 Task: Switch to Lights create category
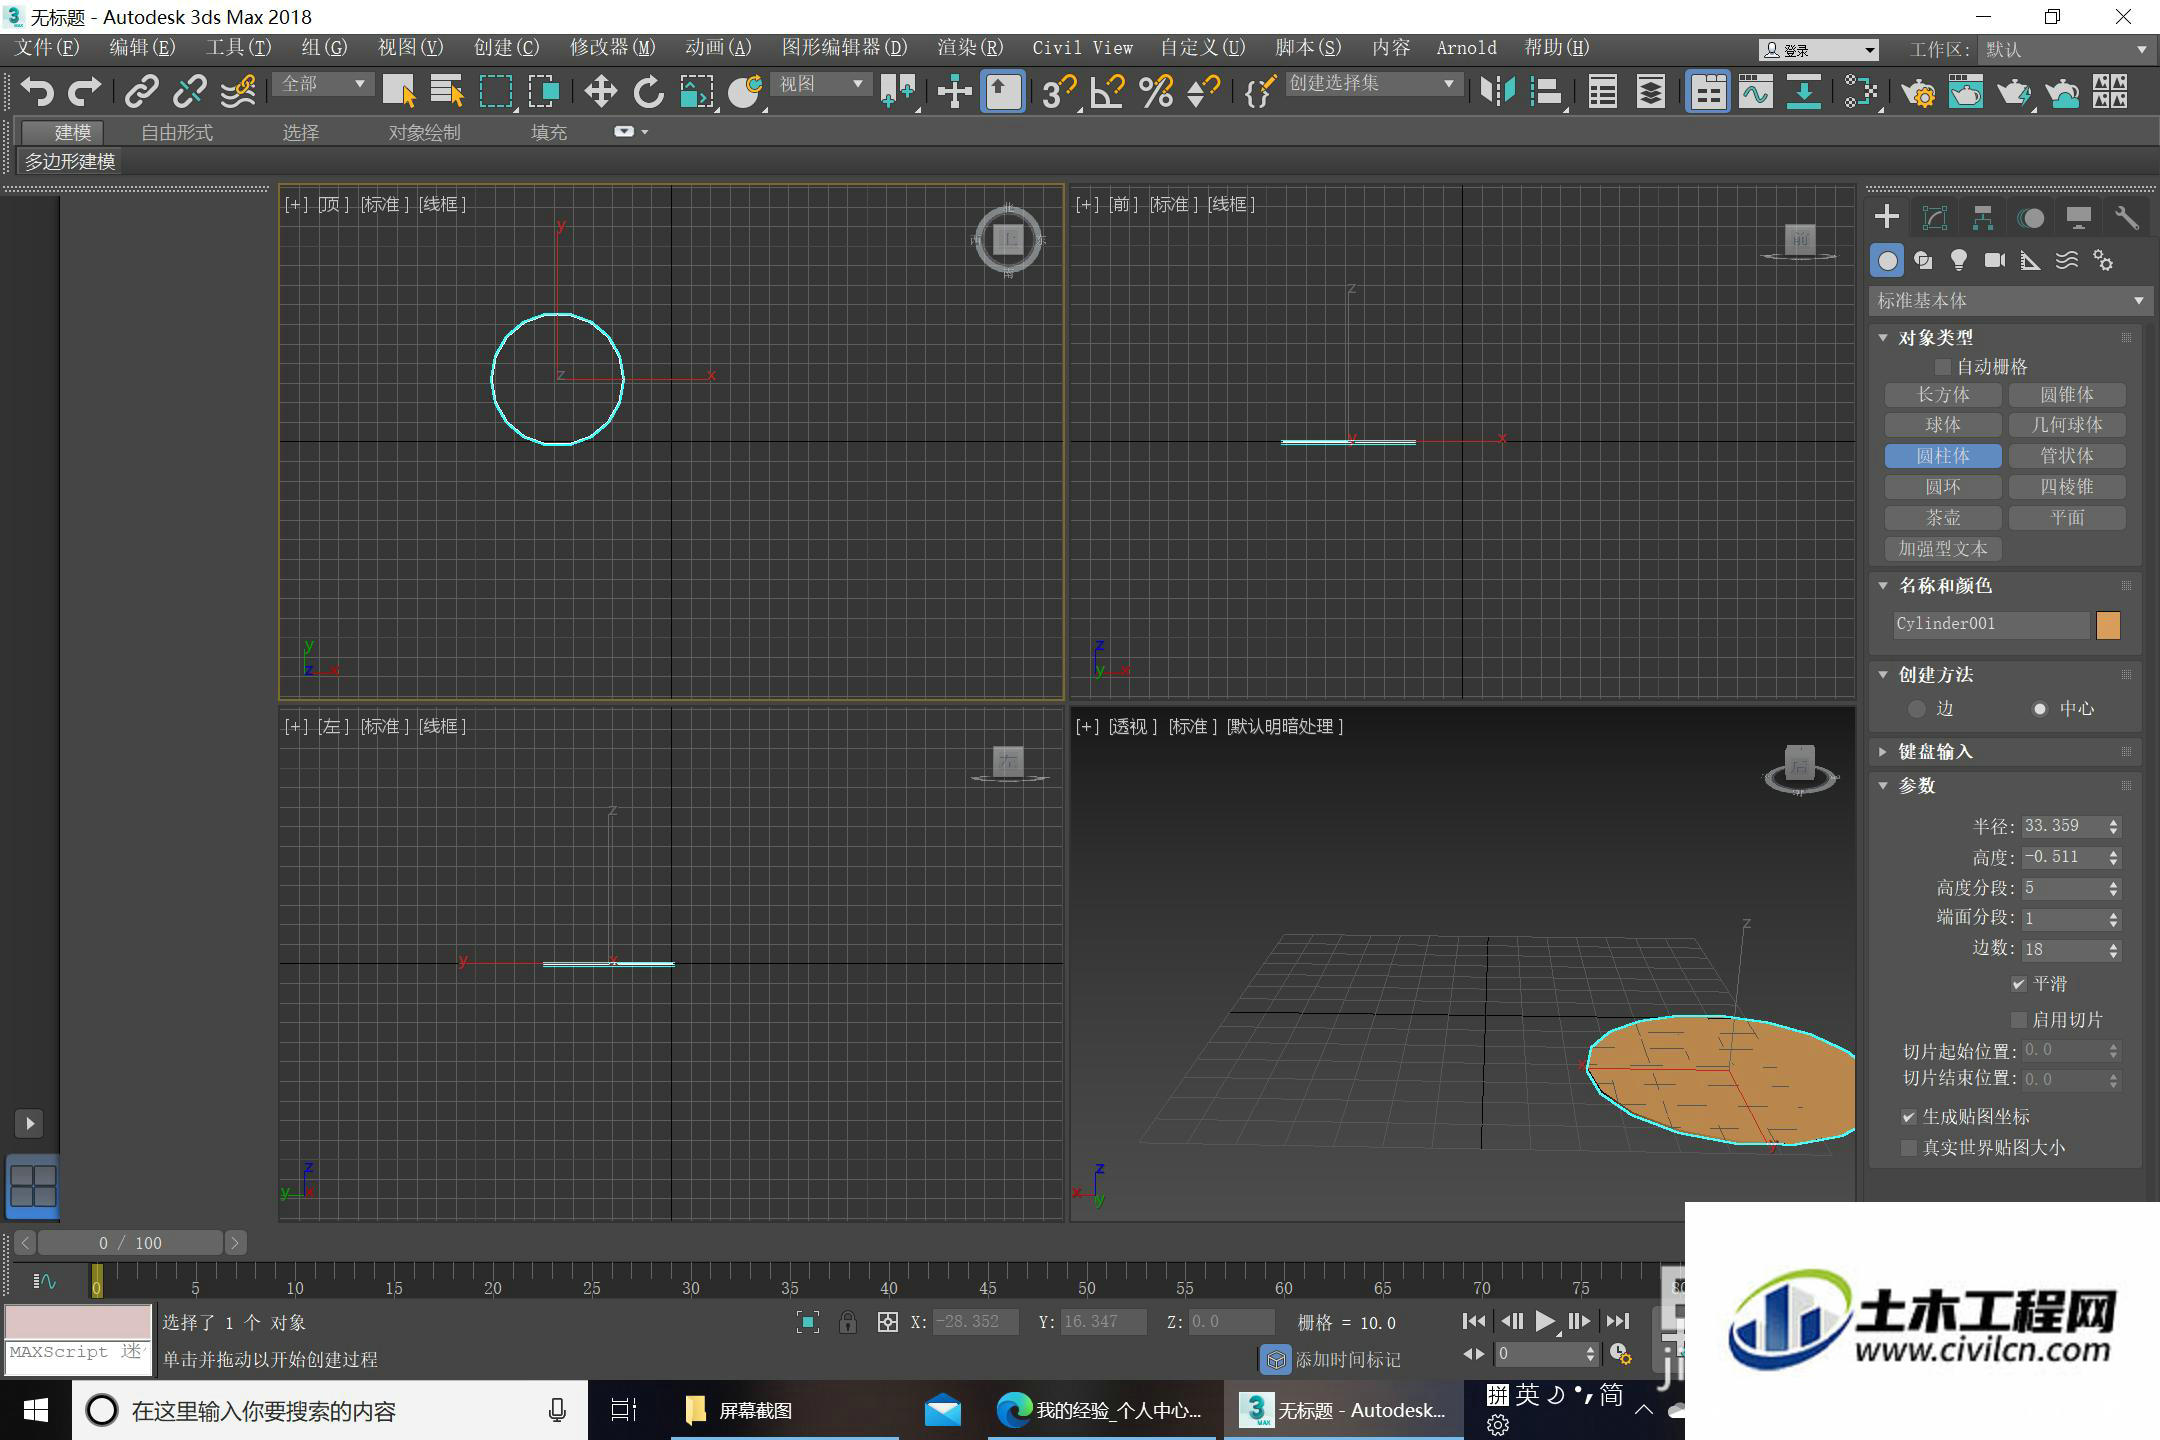(1958, 260)
